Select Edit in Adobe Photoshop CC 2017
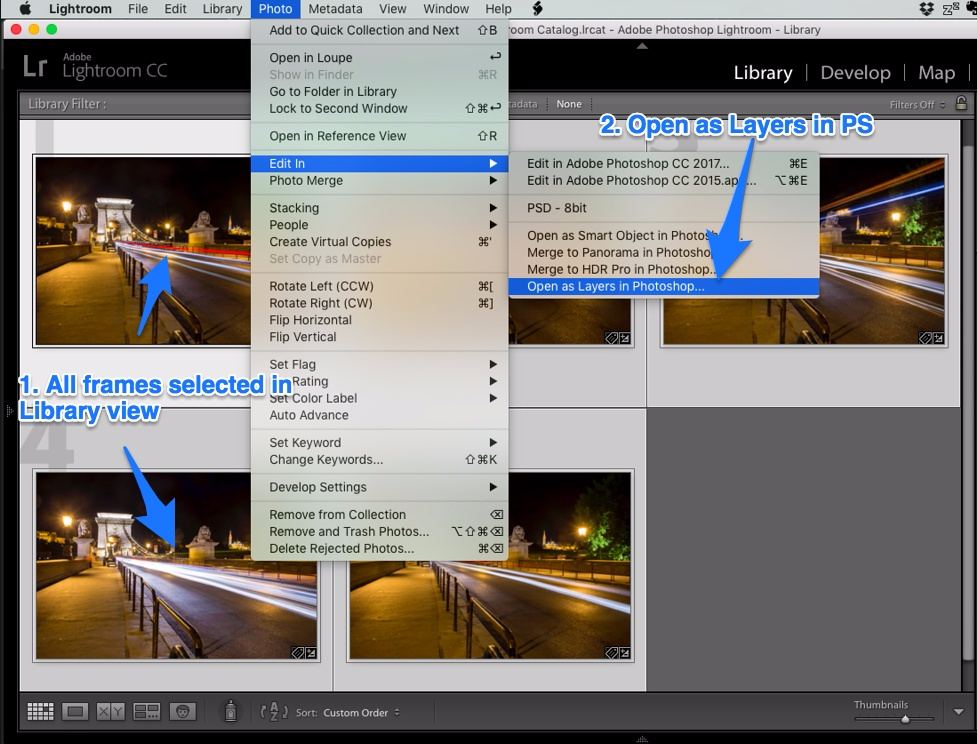Image resolution: width=977 pixels, height=744 pixels. pos(664,164)
